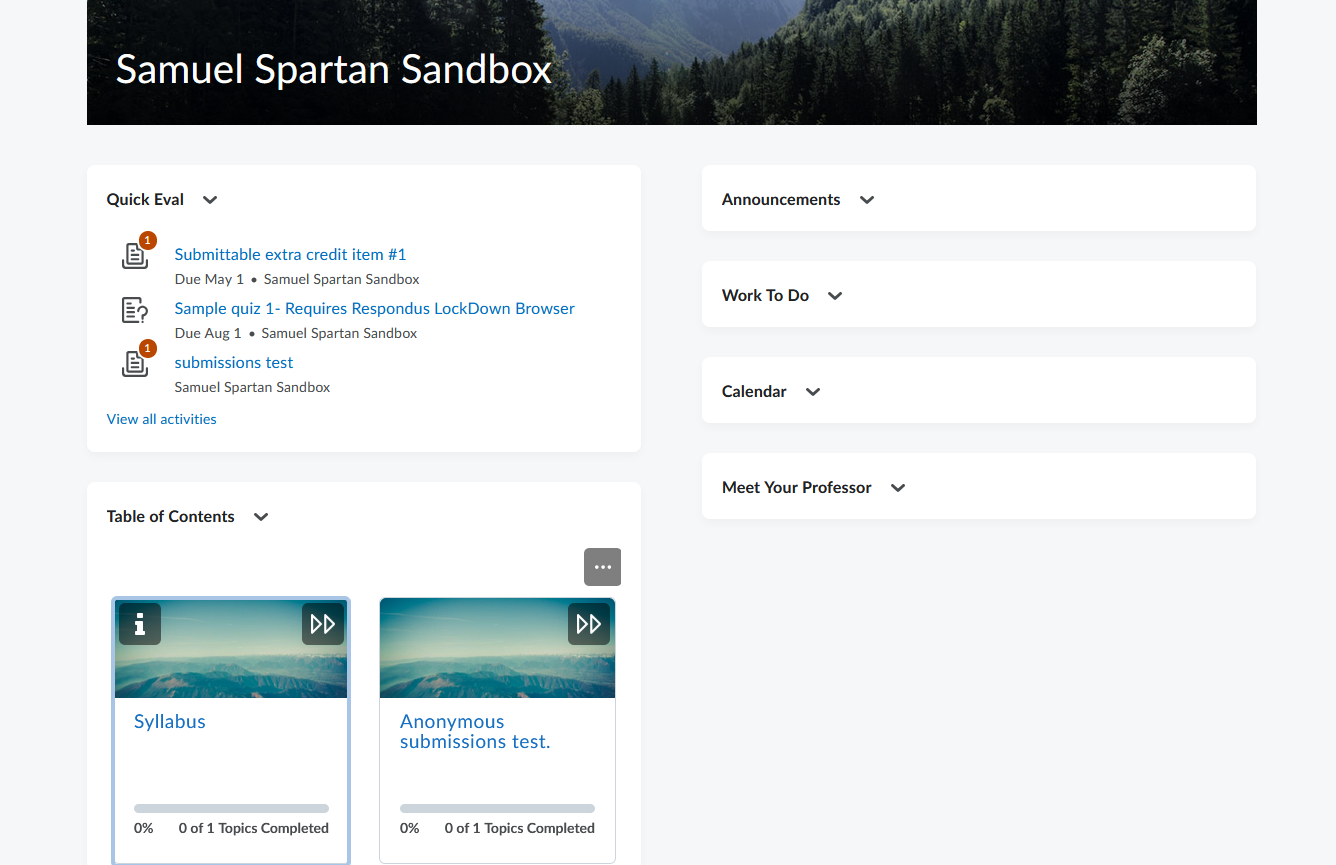Open Submittable extra credit item #1 link
The height and width of the screenshot is (865, 1336).
click(x=290, y=254)
